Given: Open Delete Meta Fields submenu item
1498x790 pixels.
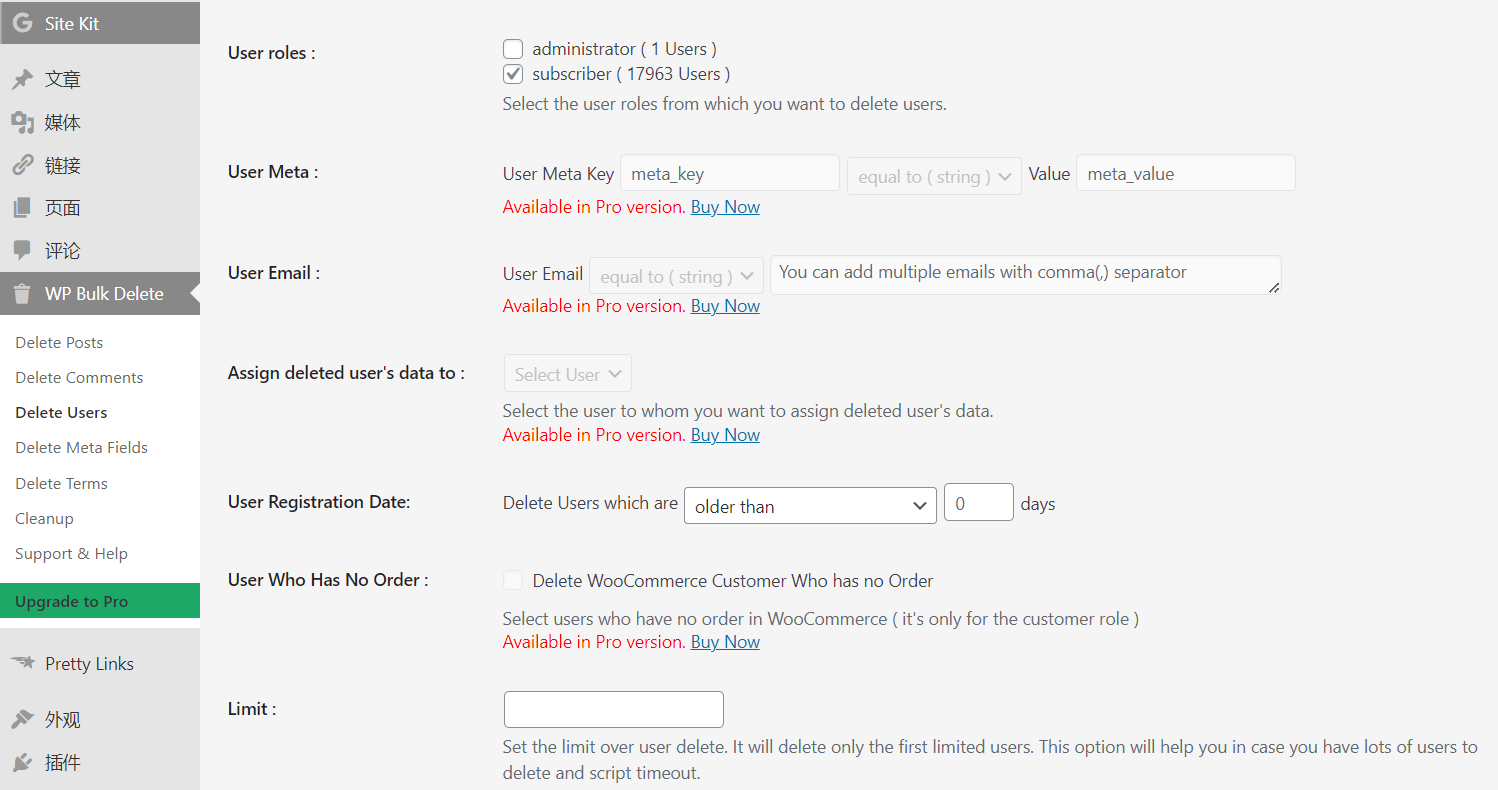Looking at the screenshot, I should [81, 447].
